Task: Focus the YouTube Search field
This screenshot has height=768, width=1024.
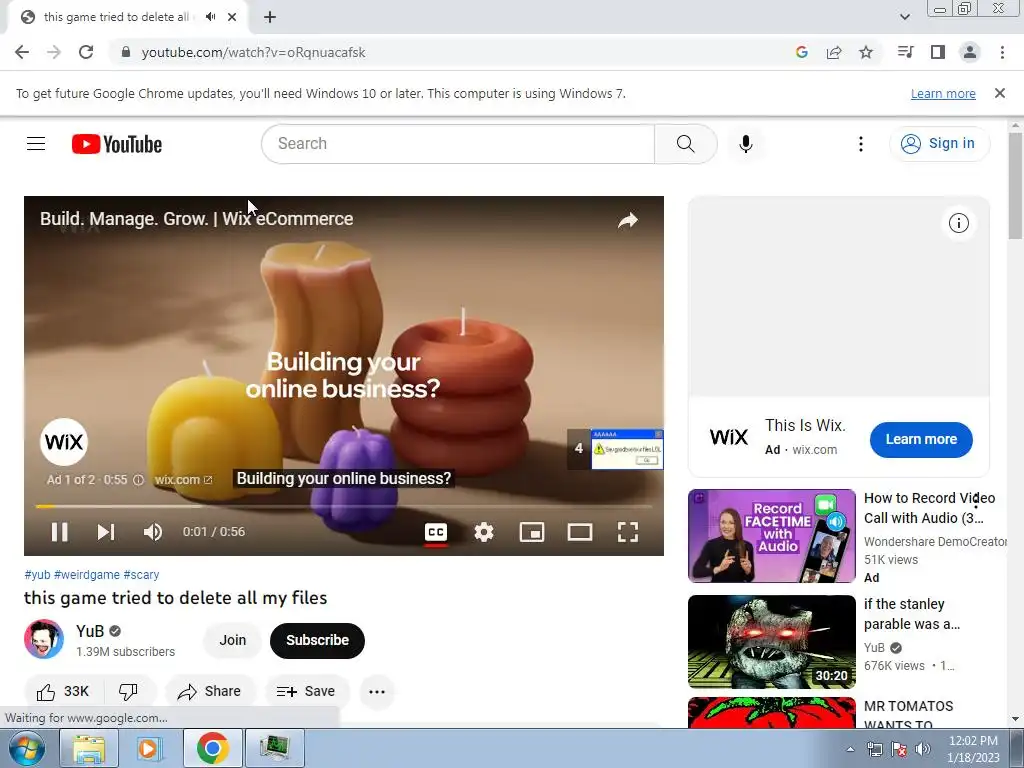Action: coord(458,144)
